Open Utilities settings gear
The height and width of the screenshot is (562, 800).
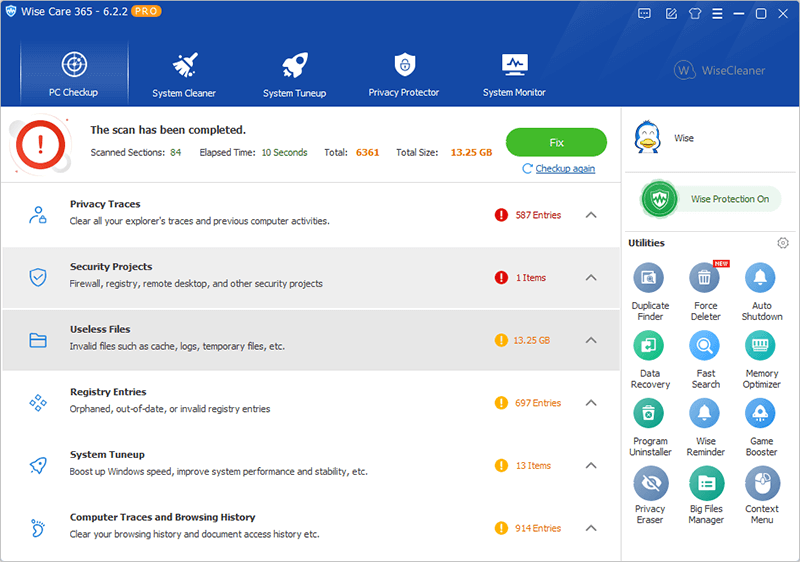[x=783, y=243]
